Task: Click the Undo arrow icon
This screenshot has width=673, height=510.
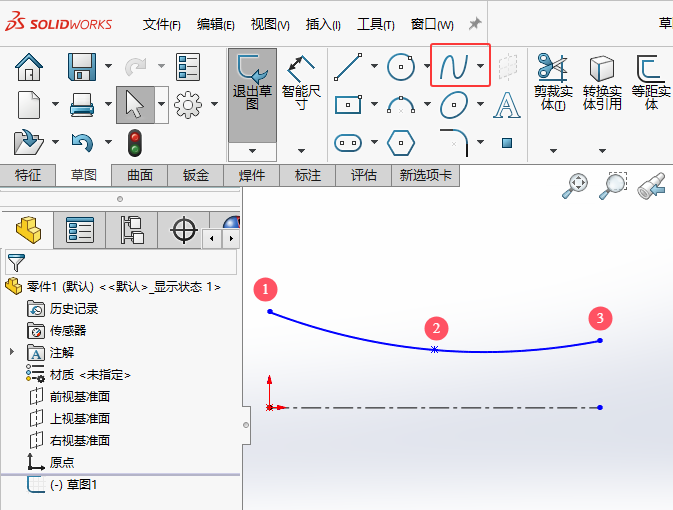Action: click(82, 142)
